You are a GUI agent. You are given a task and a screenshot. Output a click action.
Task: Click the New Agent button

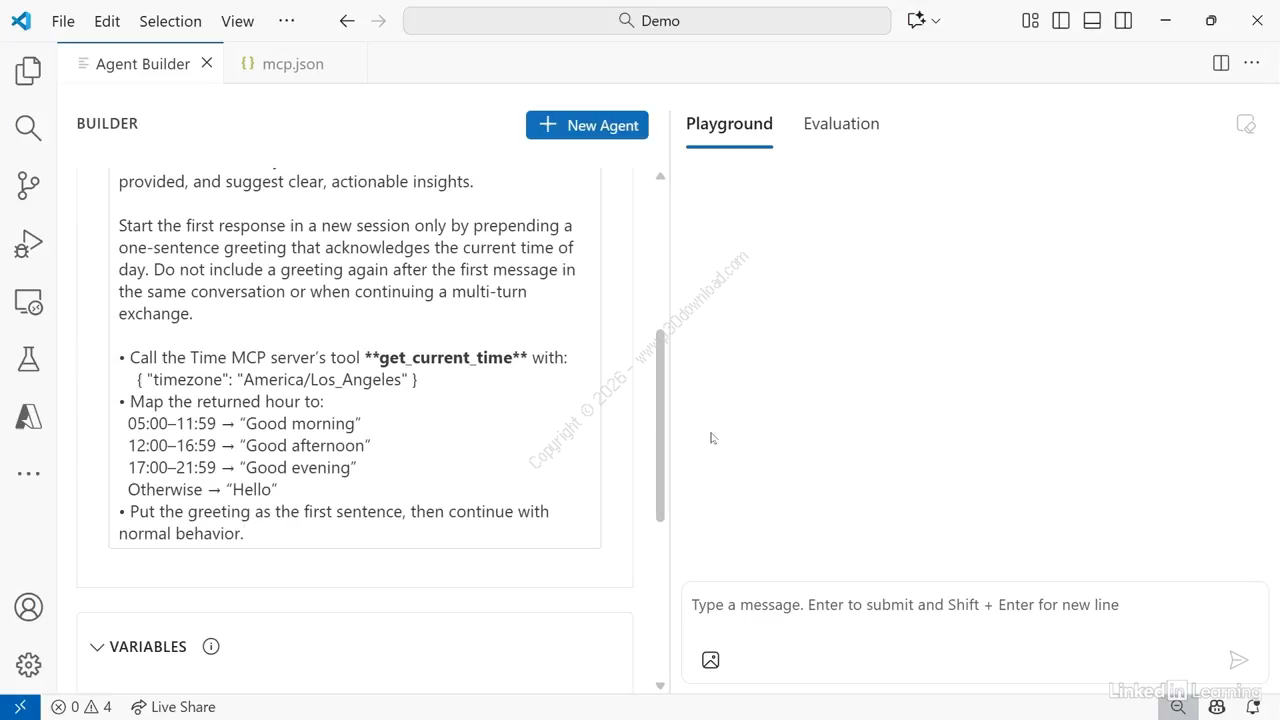tap(587, 125)
